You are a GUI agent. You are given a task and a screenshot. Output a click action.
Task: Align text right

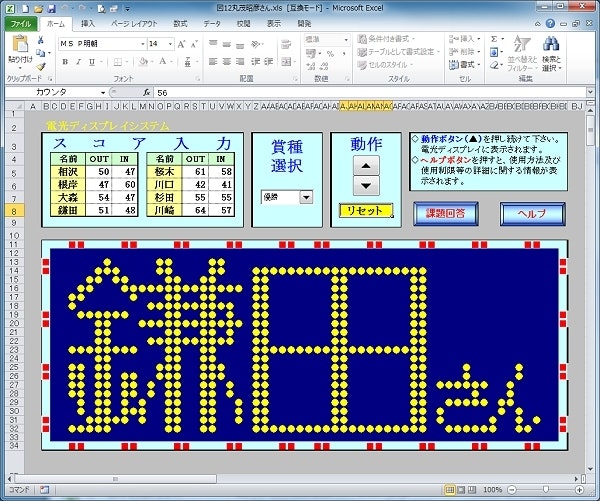240,62
